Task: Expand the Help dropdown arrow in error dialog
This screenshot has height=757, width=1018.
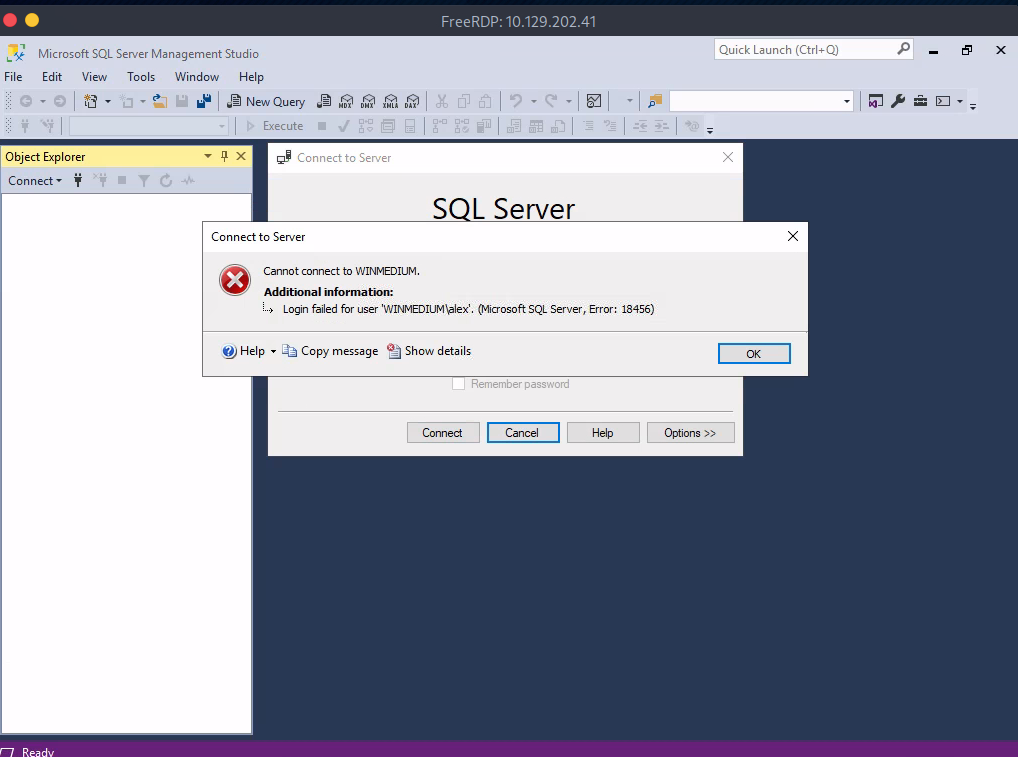Action: tap(273, 351)
